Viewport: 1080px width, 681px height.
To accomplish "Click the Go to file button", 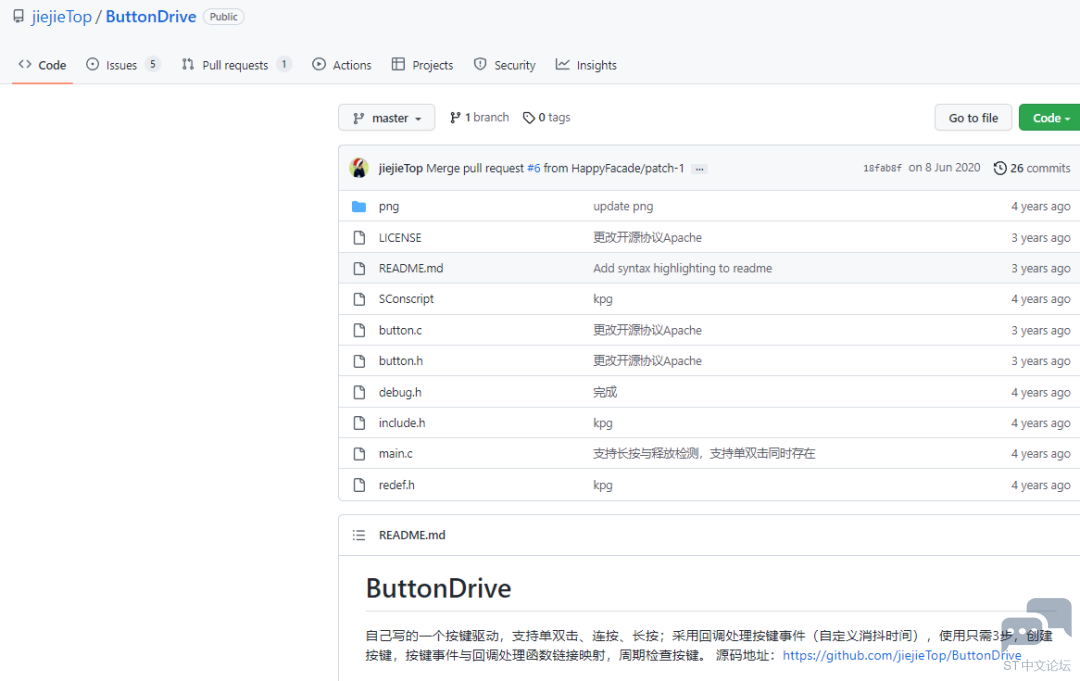I will [973, 118].
